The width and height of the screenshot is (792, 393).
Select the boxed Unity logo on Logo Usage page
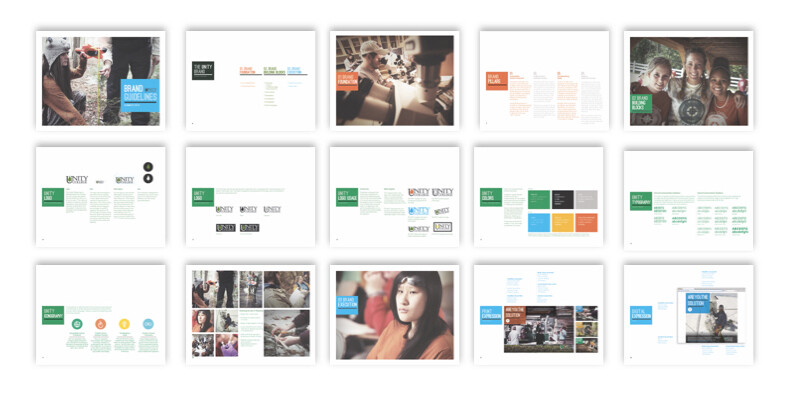click(442, 227)
